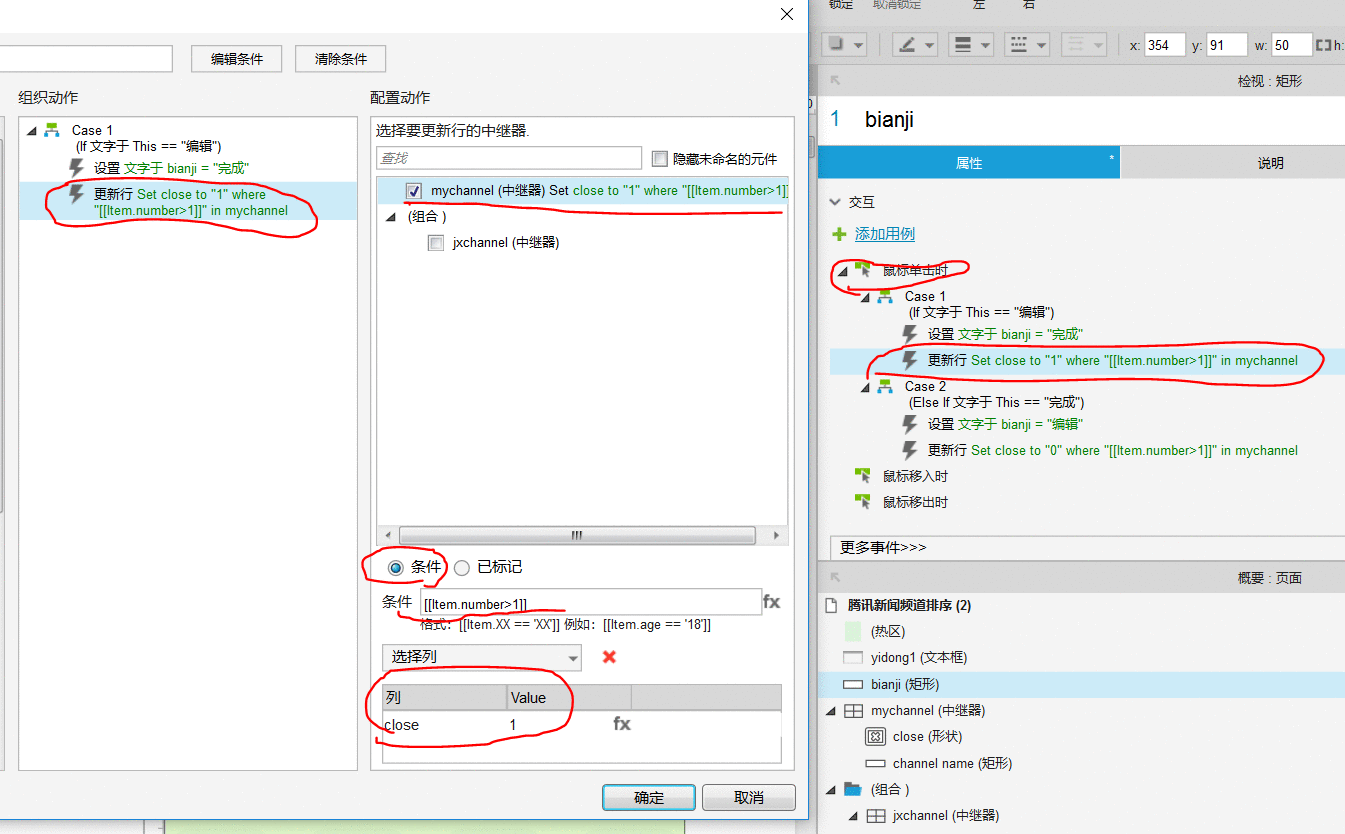Click Case 1 icon in 组织动作 tree
Viewport: 1345px width, 834px height.
tap(53, 130)
